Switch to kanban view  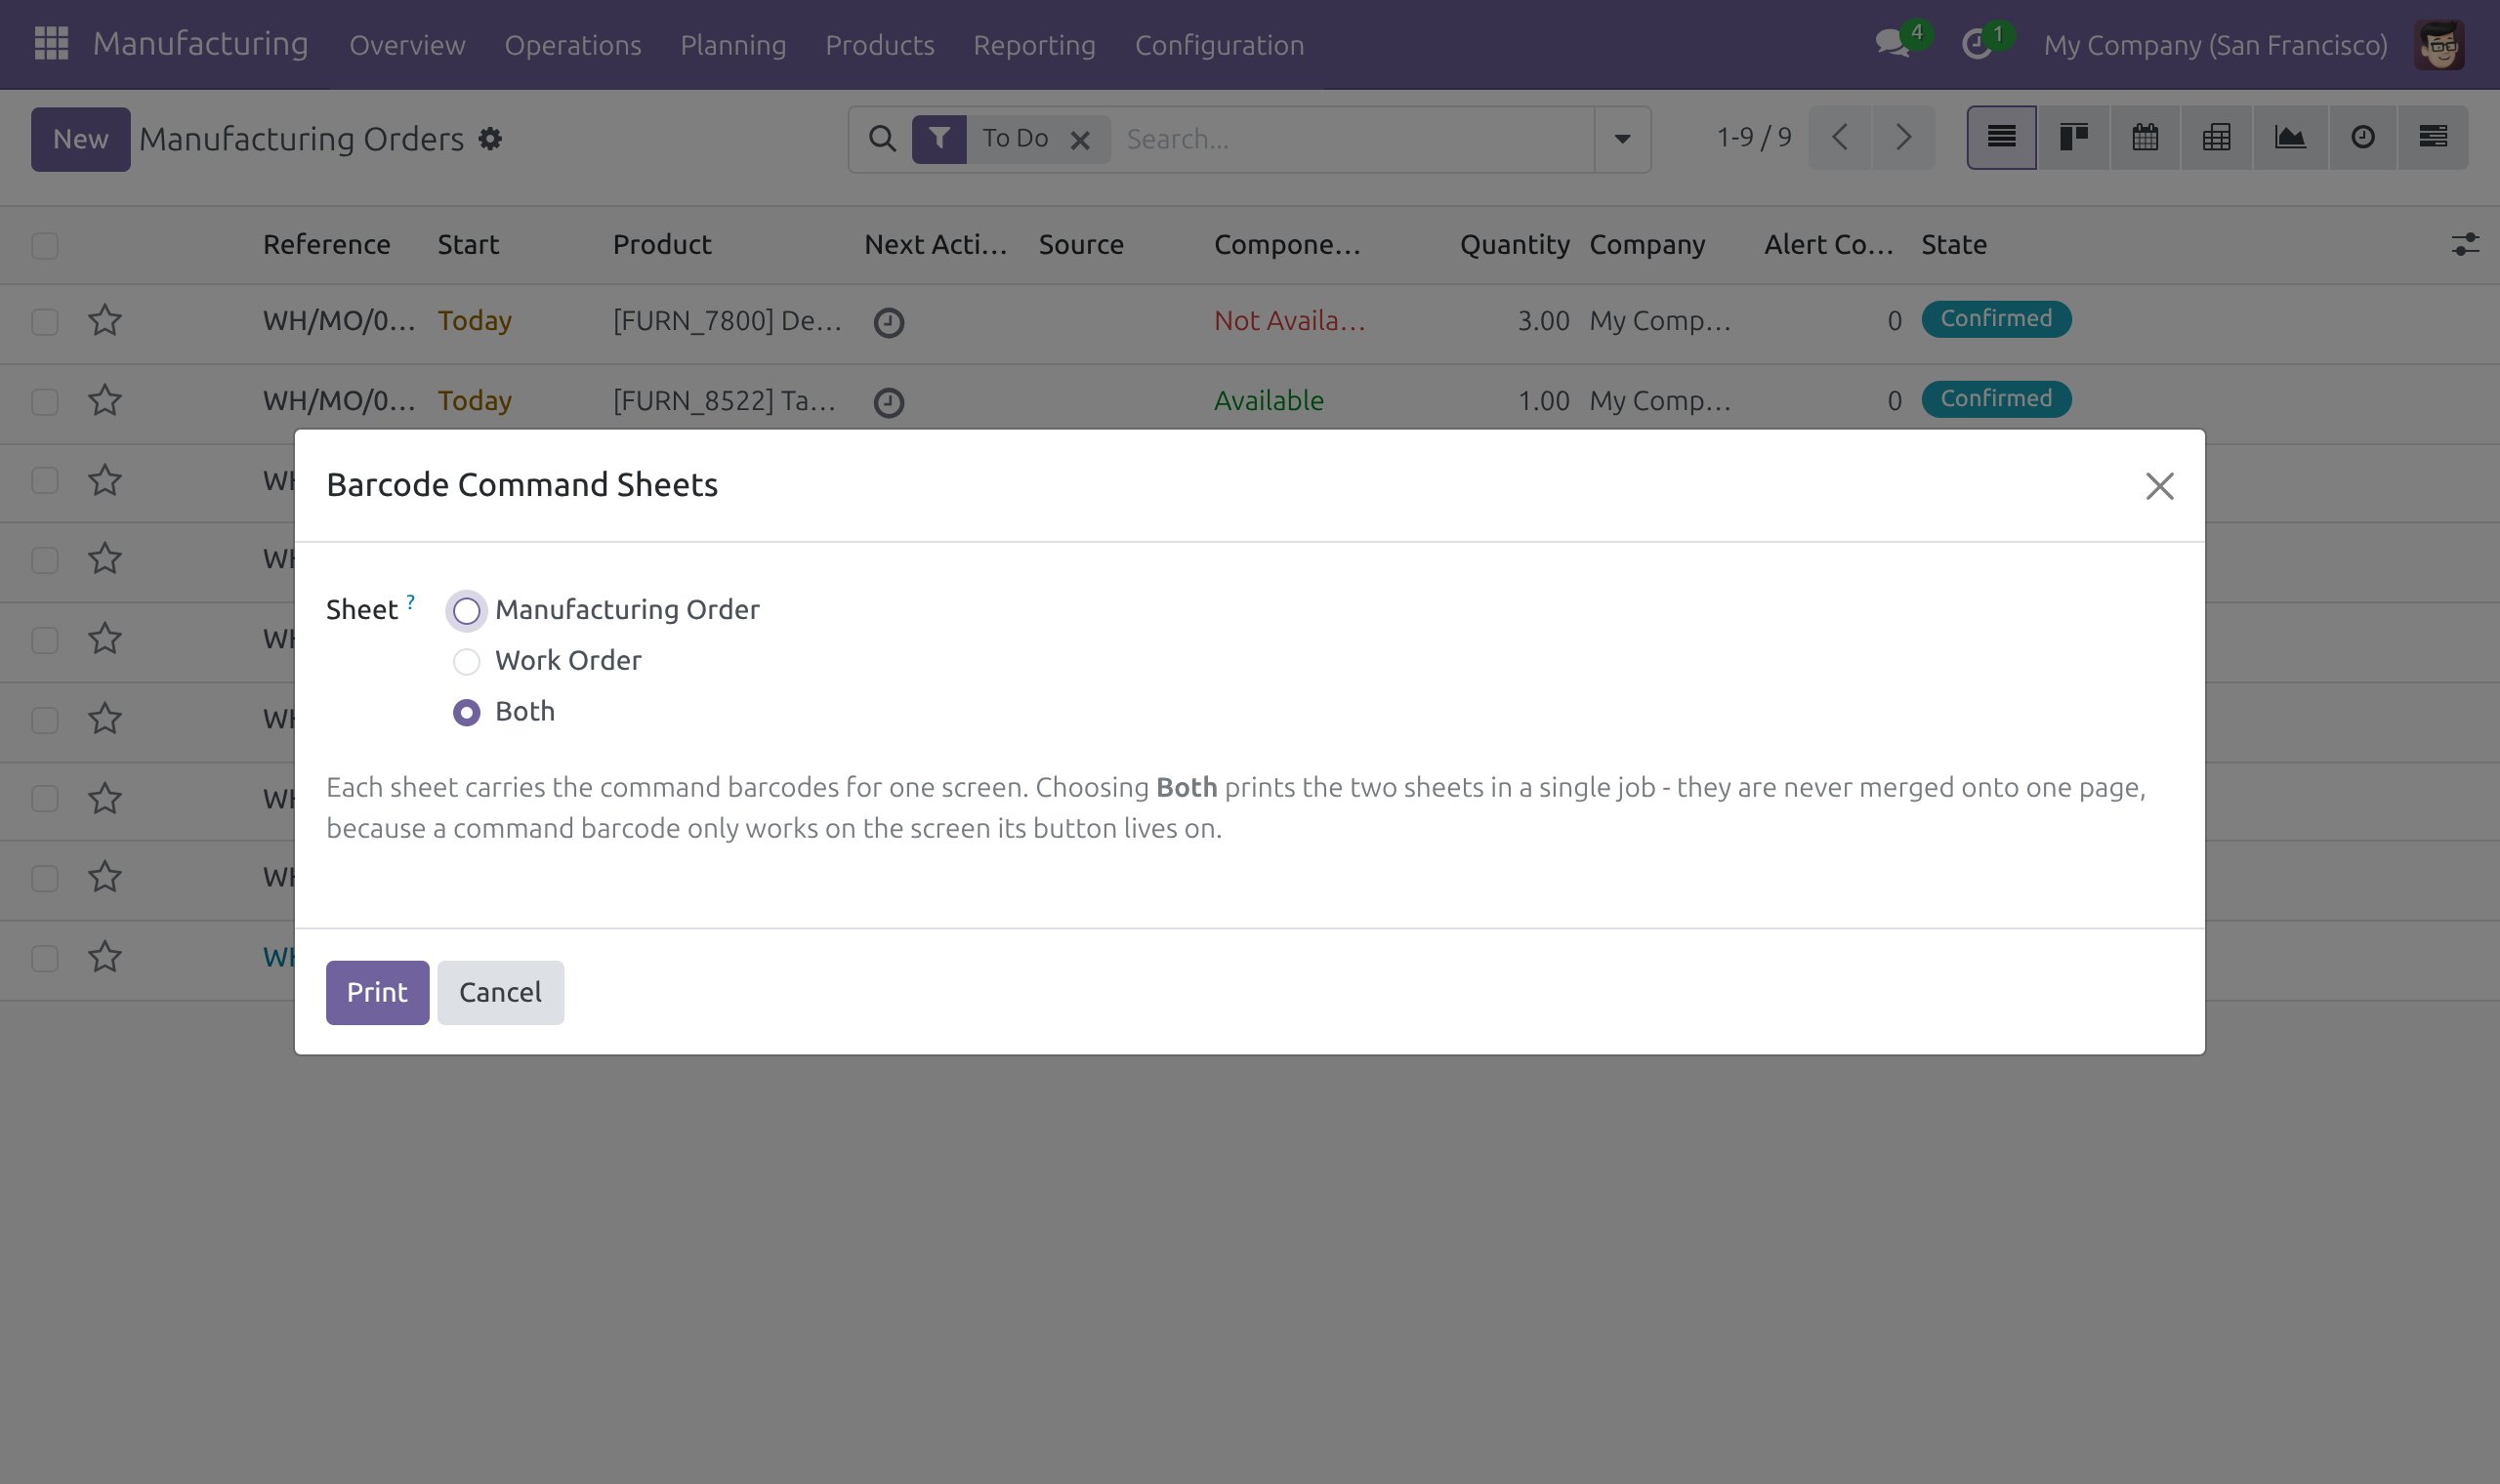2074,138
